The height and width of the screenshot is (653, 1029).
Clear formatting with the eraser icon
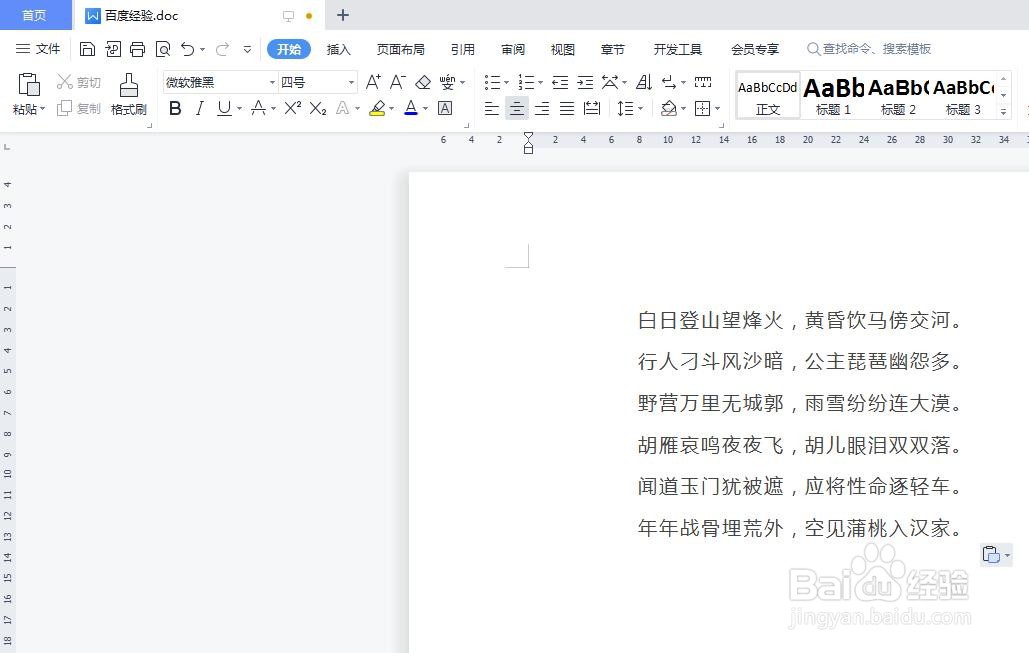coord(423,82)
